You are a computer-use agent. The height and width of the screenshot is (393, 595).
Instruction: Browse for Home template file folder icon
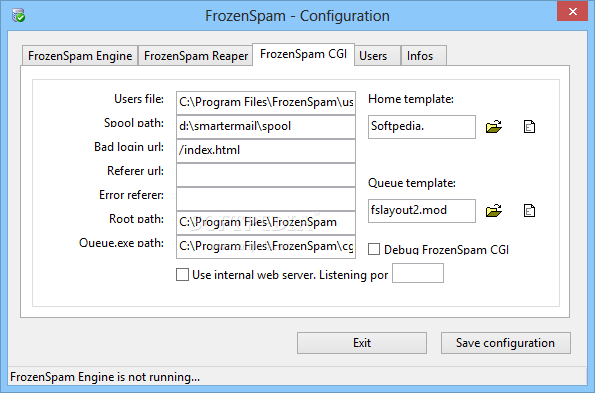pyautogui.click(x=494, y=127)
